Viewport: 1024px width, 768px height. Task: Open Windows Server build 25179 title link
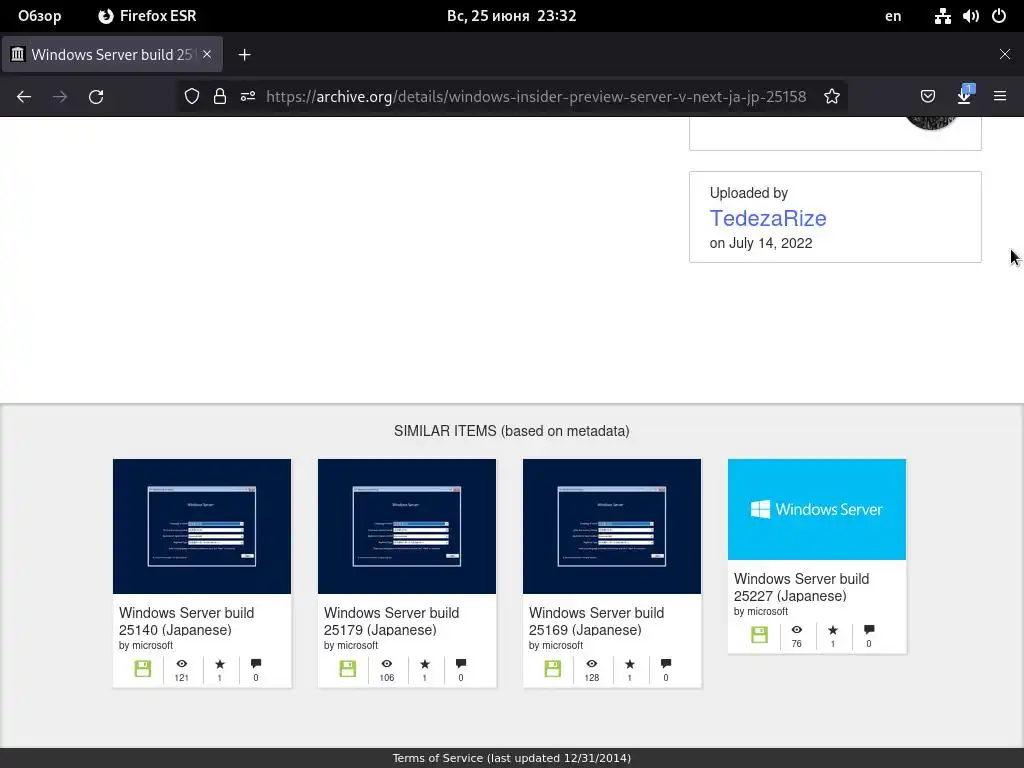tap(391, 621)
